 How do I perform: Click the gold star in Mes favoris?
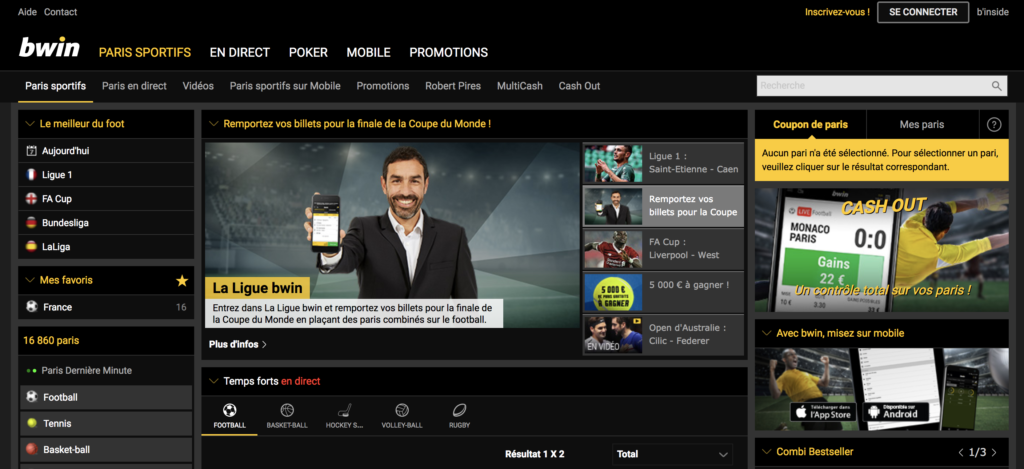point(182,281)
